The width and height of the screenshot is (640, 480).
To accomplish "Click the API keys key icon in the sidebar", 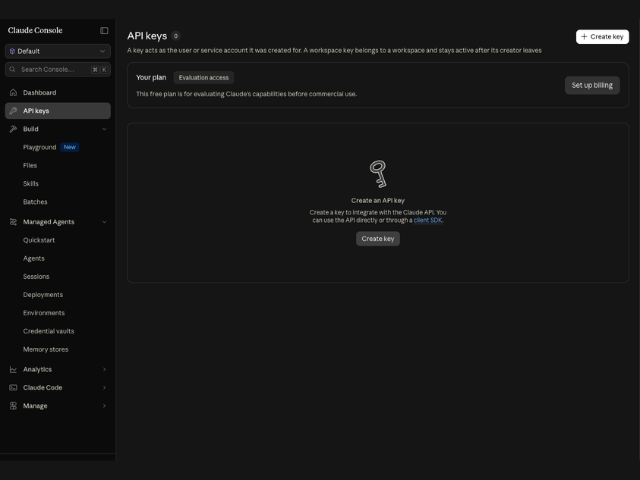I will 13,111.
